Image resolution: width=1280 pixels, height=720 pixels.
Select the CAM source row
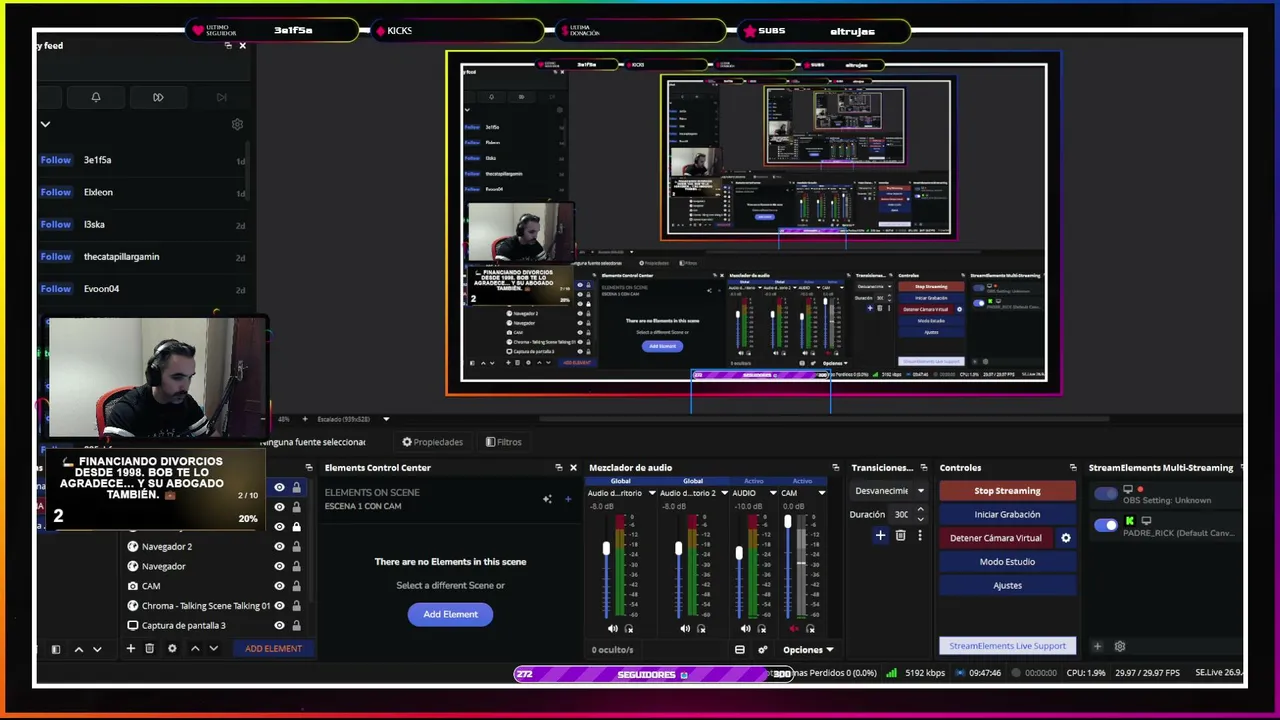(x=214, y=586)
